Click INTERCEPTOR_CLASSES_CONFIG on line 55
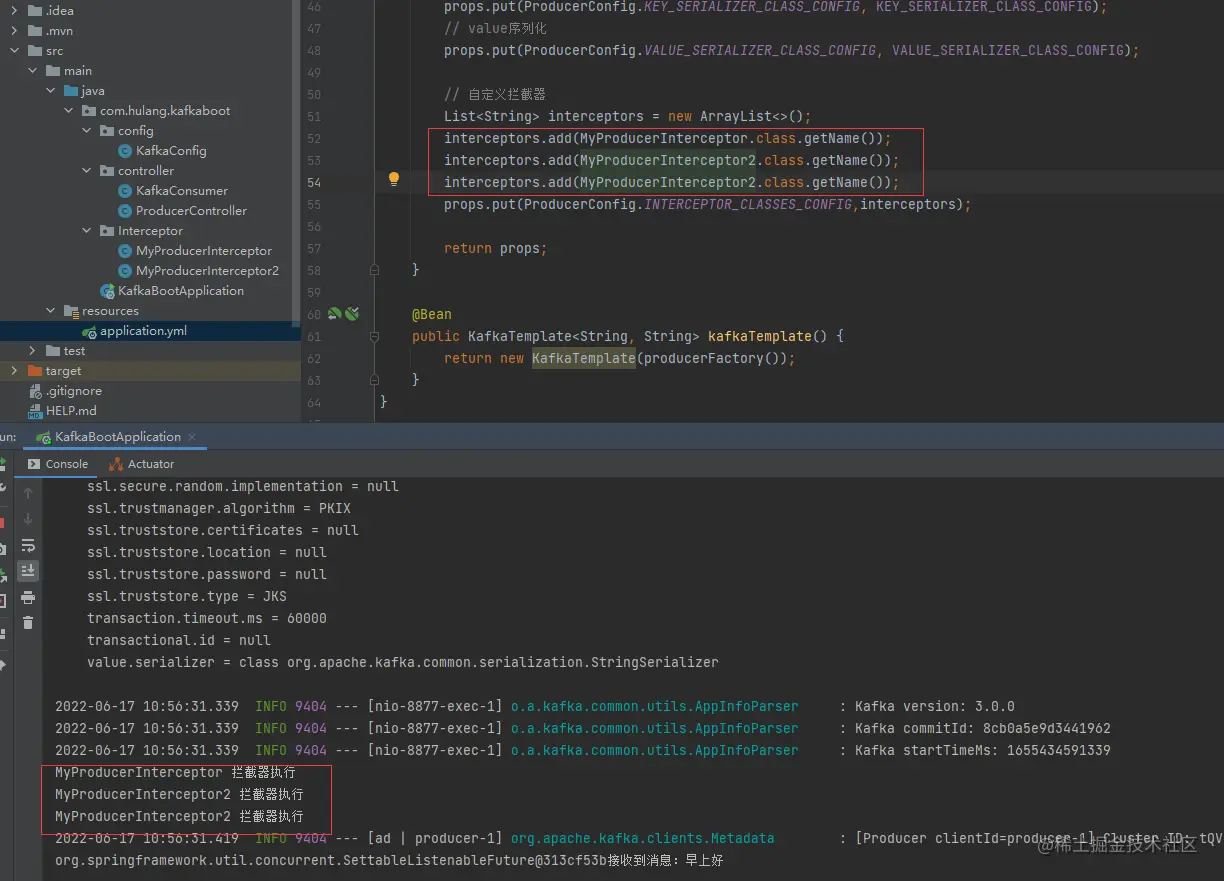The width and height of the screenshot is (1224, 881). [748, 204]
